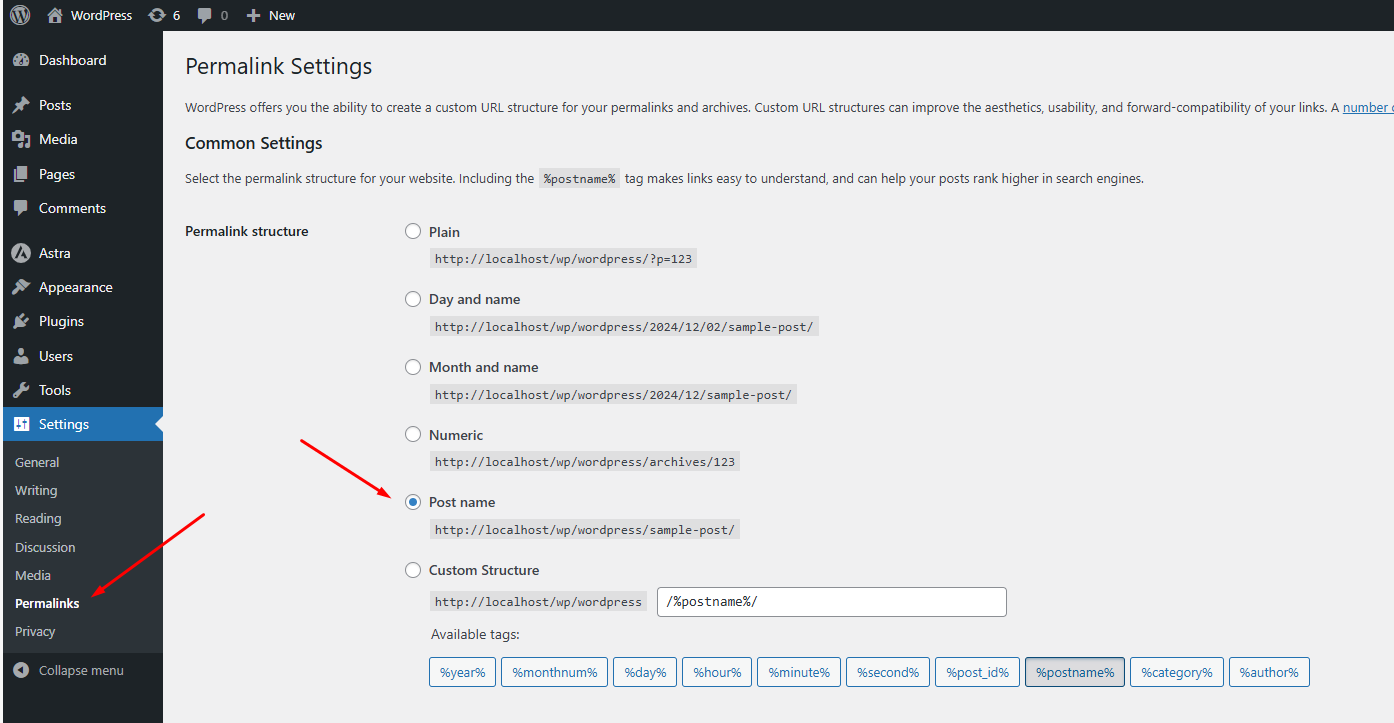Click the custom structure text field
Screen dimensions: 1394x723
(831, 602)
